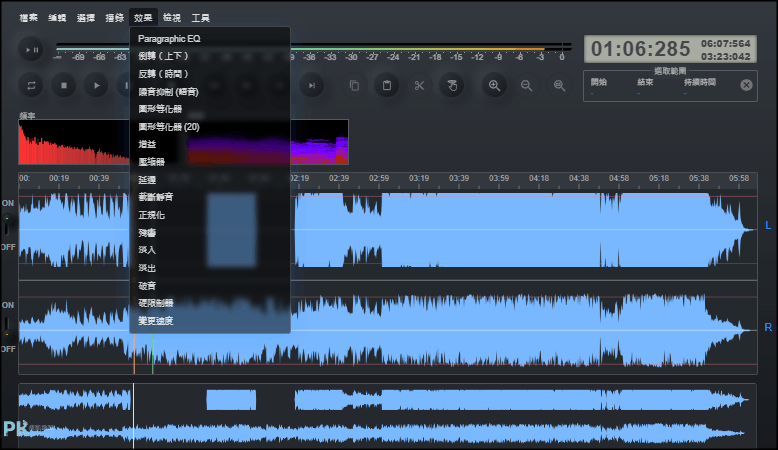The width and height of the screenshot is (778, 450).
Task: Choose 噪音抑制 (暗音) effect
Action: (210, 92)
